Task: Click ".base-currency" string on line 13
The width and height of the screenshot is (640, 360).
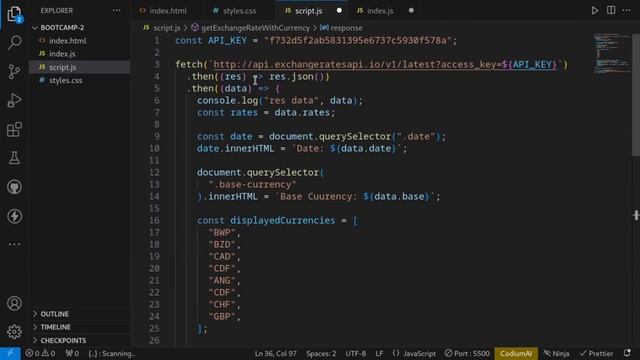Action: [x=252, y=184]
